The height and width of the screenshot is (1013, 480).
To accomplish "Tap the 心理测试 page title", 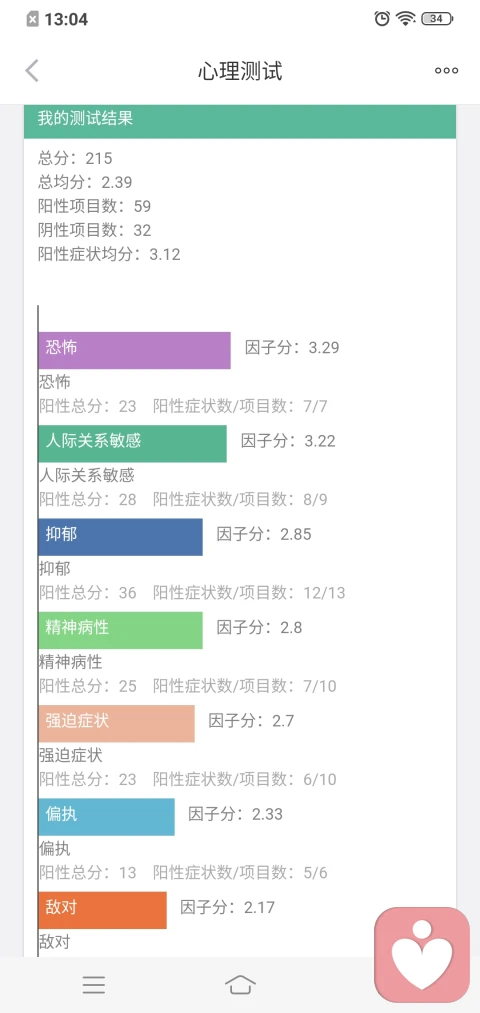I will 240,71.
